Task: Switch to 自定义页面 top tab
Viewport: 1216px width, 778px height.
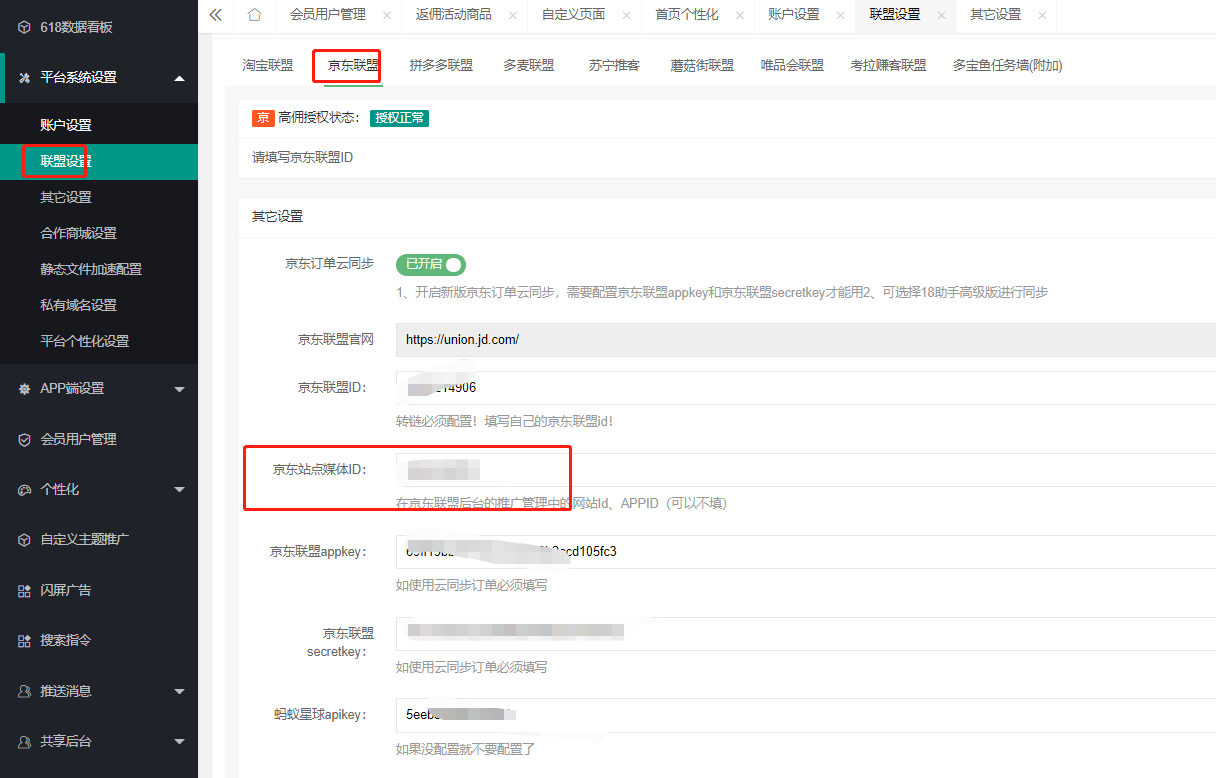Action: point(573,15)
